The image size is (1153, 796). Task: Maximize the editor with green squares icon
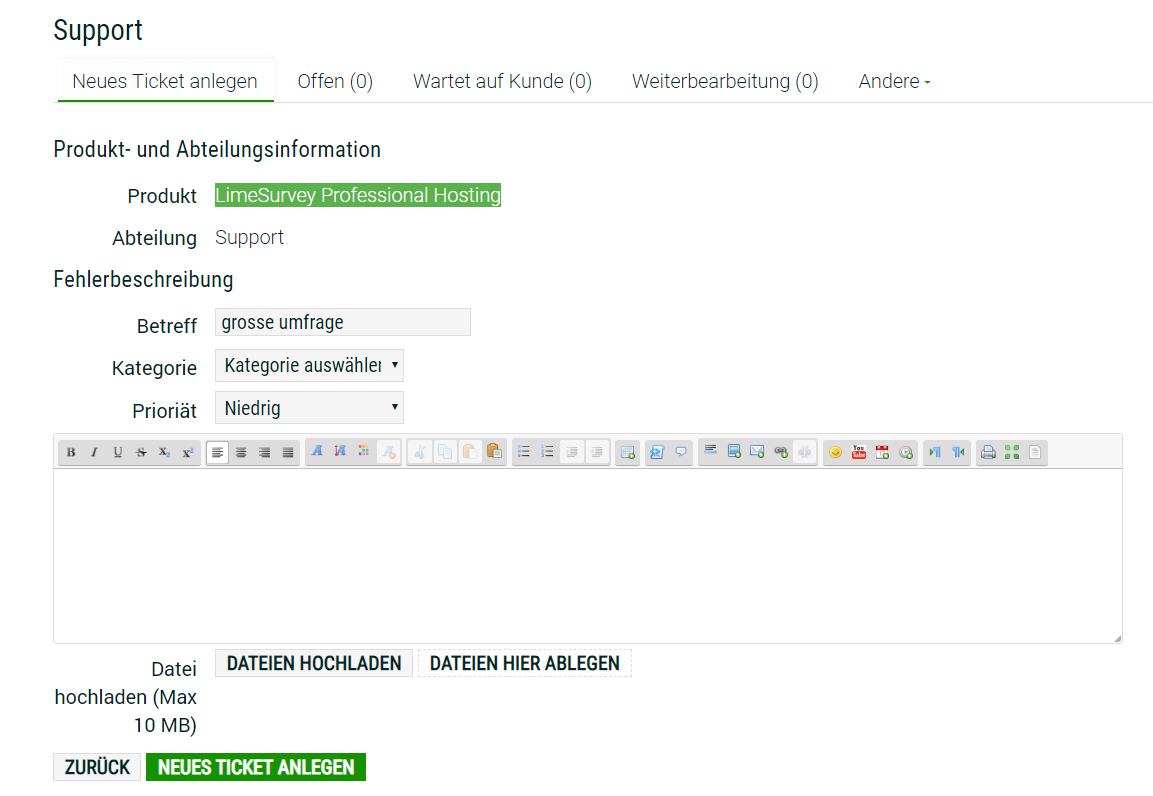(x=1012, y=452)
